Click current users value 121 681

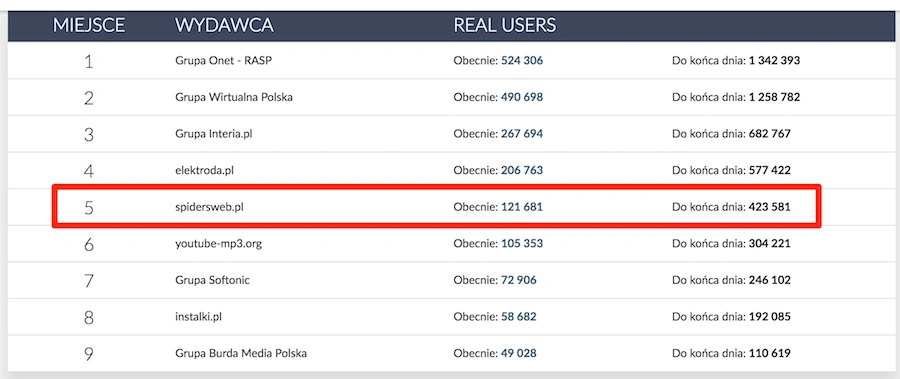coord(522,207)
